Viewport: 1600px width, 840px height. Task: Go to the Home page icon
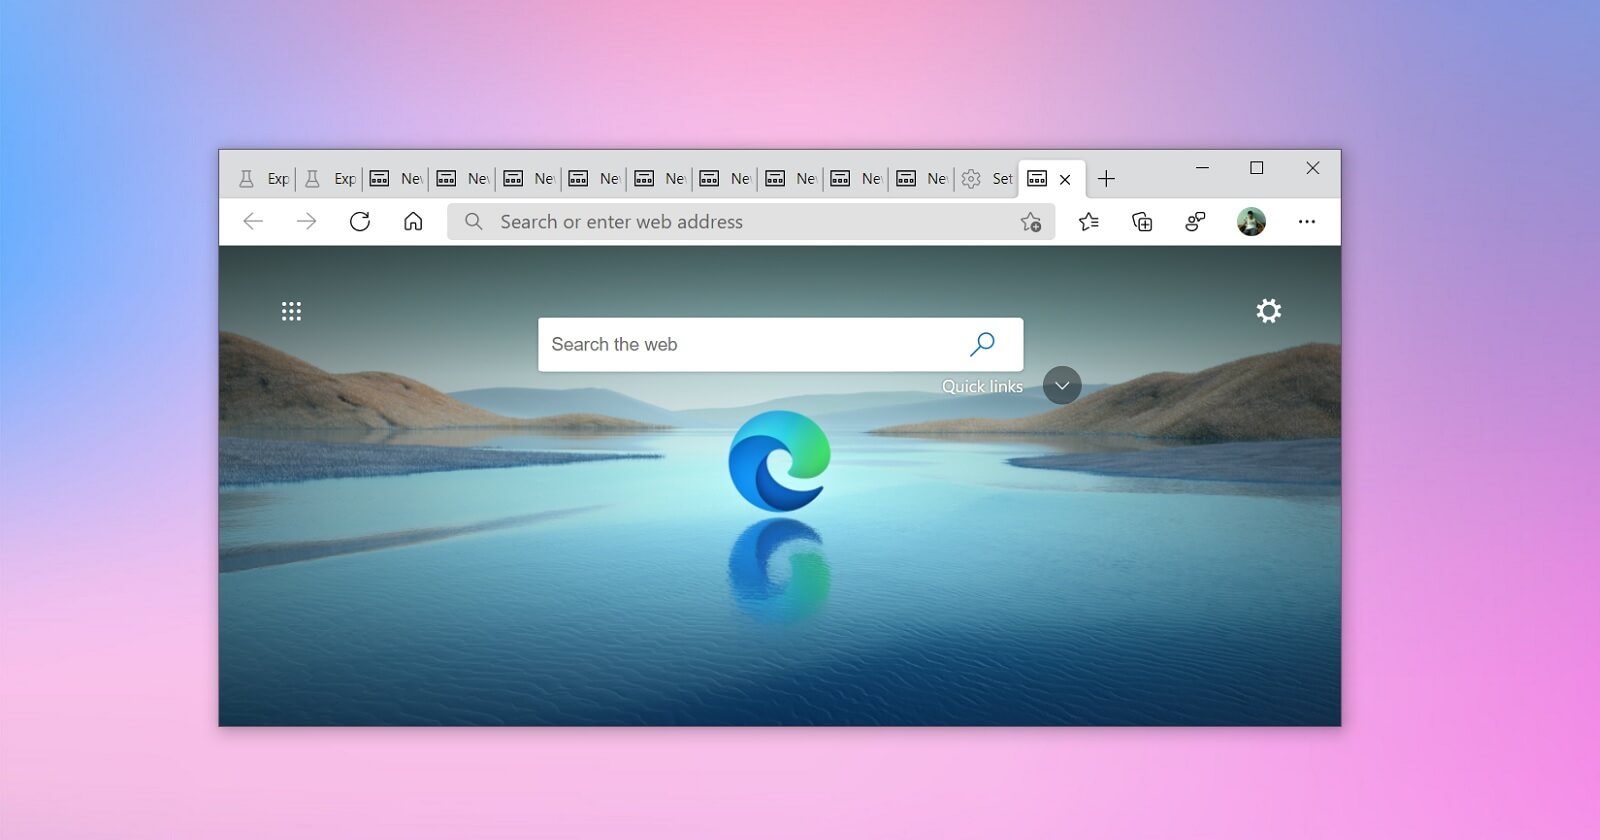[x=413, y=222]
